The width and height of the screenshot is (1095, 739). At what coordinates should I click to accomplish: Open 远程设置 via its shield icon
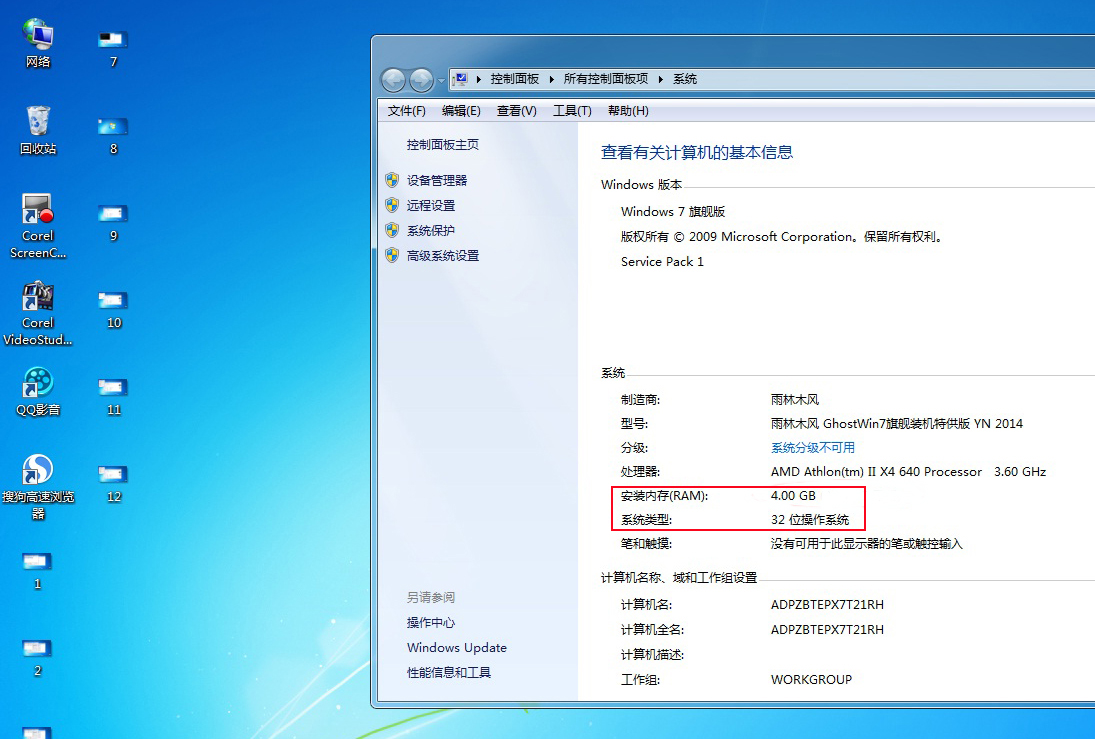coord(391,205)
